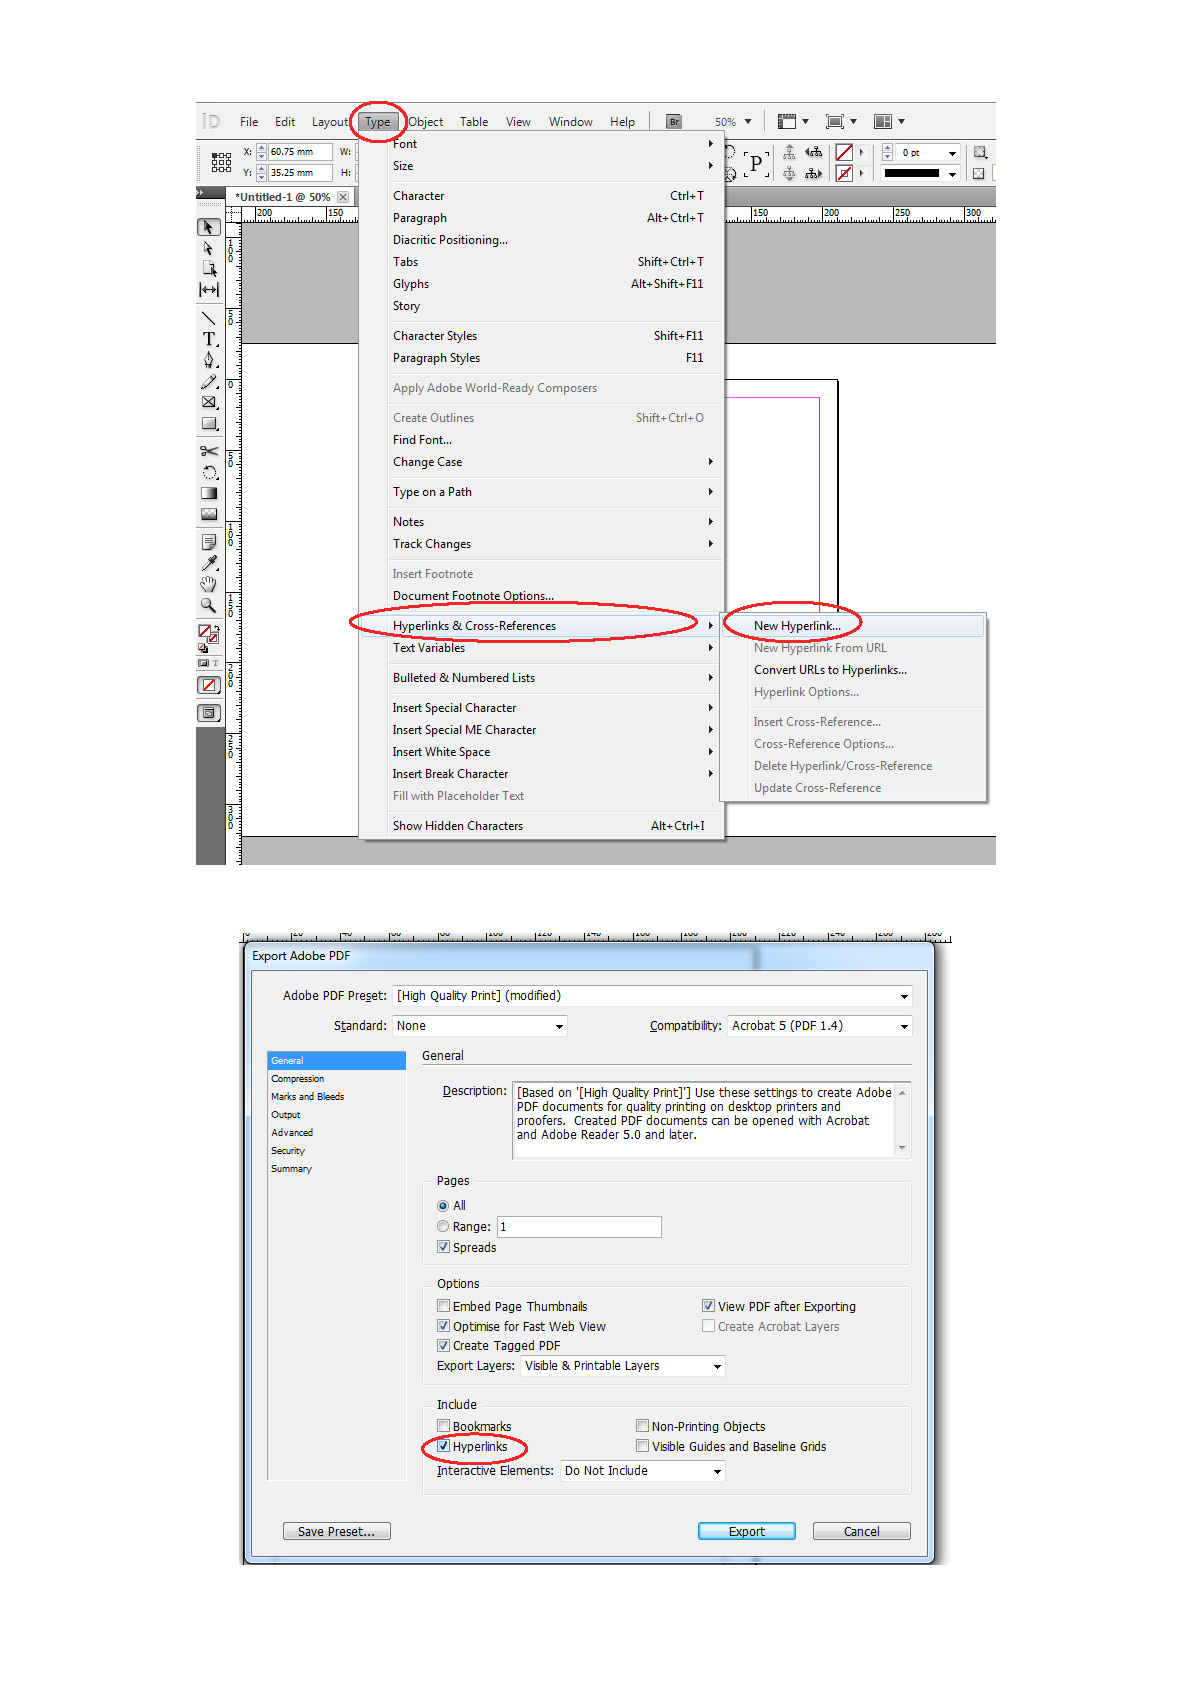
Task: Switch to the Compression tab in sidebar
Action: point(337,1079)
